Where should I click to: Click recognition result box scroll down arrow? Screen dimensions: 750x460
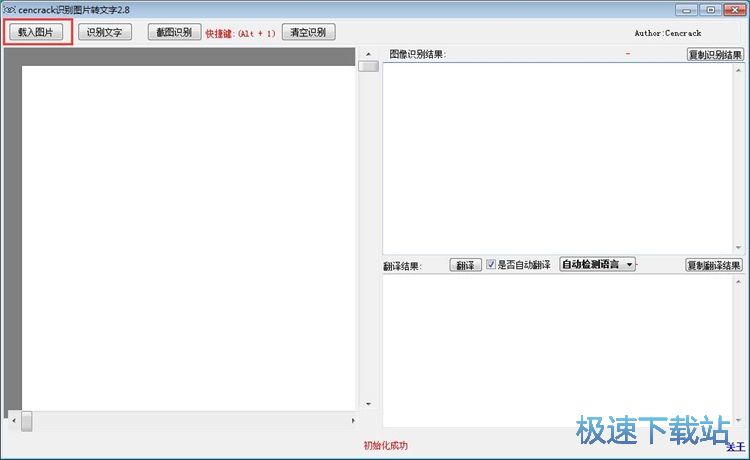[x=739, y=247]
